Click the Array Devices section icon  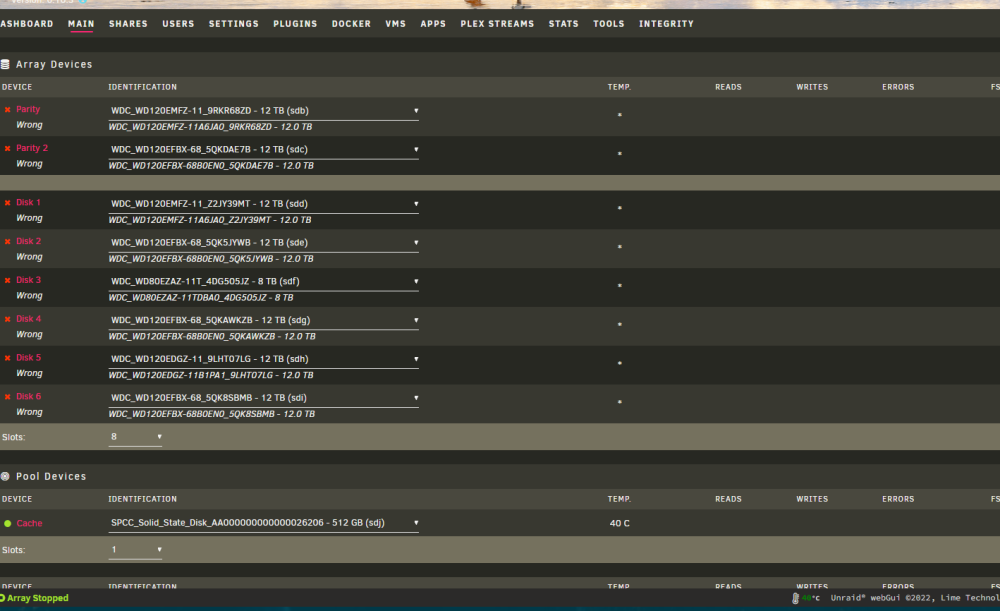coord(5,64)
